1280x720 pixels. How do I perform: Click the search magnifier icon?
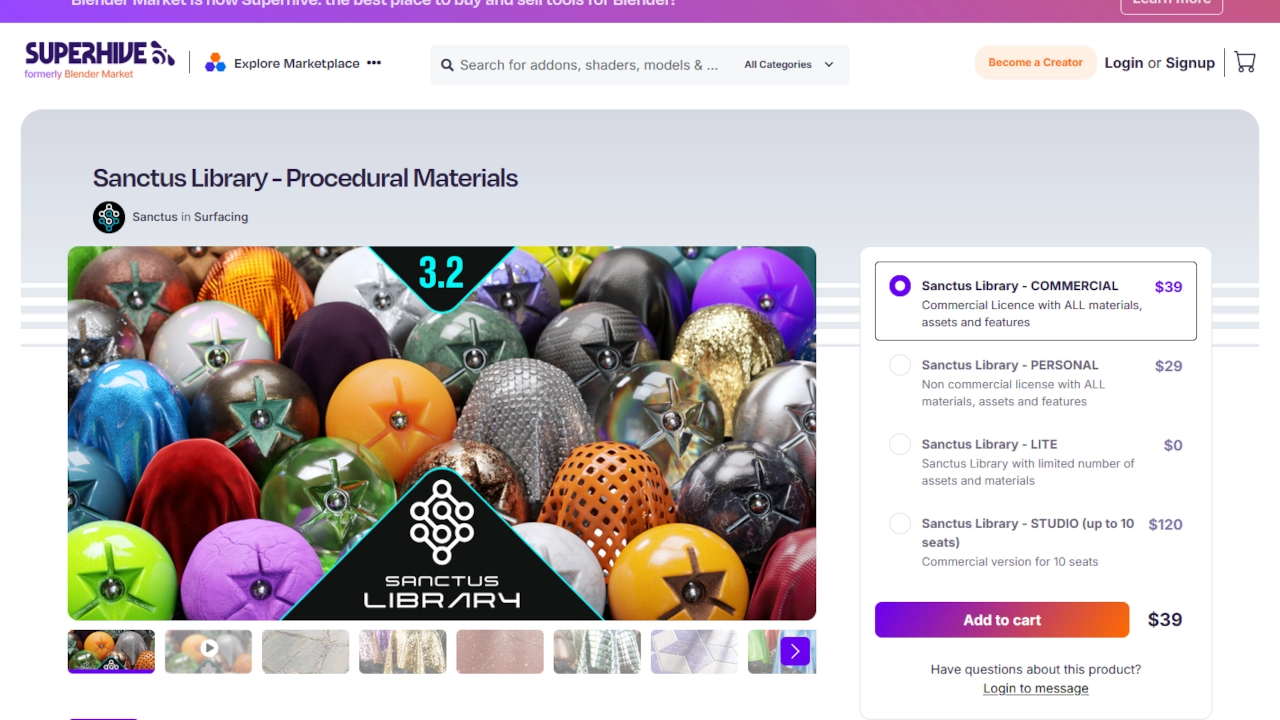pos(447,65)
